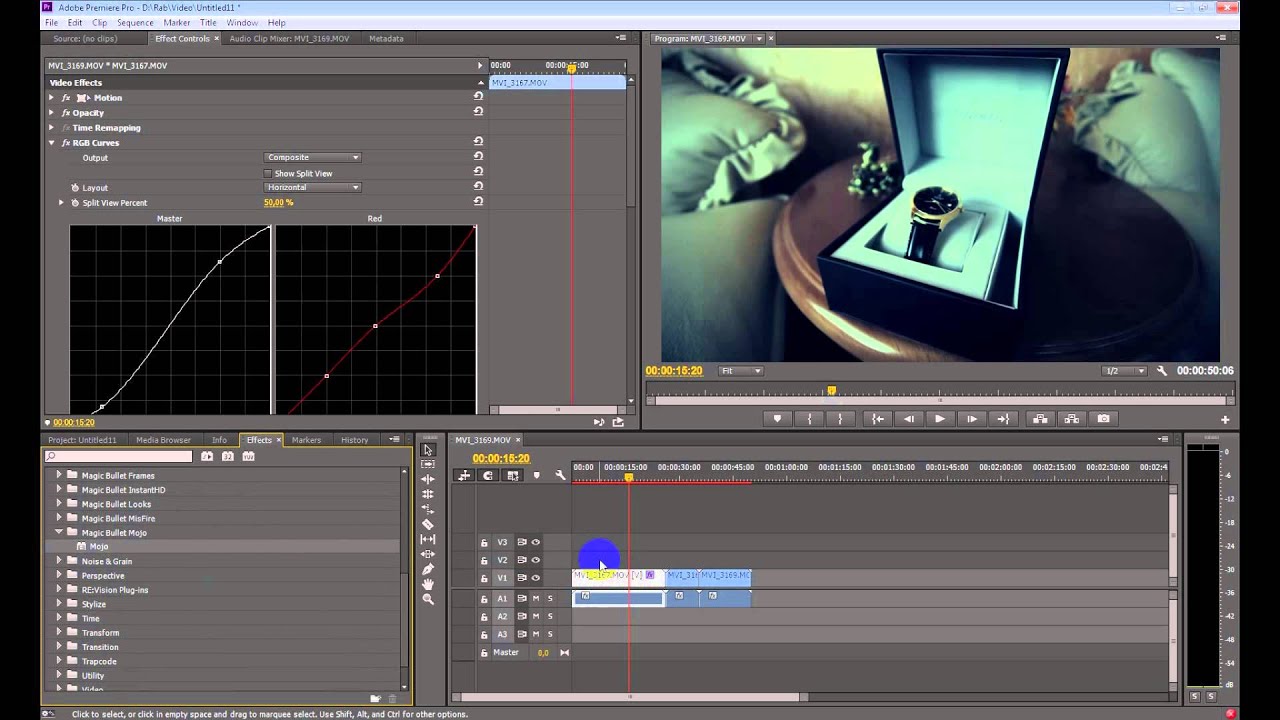This screenshot has height=720, width=1280.
Task: Mute audio track A1
Action: coord(535,598)
